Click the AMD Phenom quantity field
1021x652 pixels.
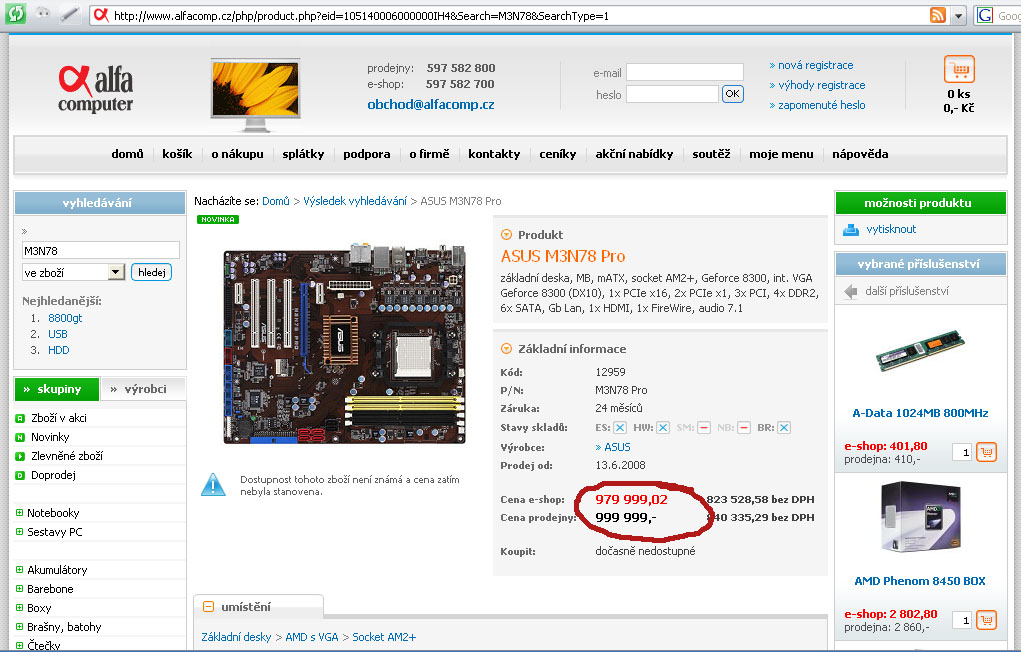(962, 620)
